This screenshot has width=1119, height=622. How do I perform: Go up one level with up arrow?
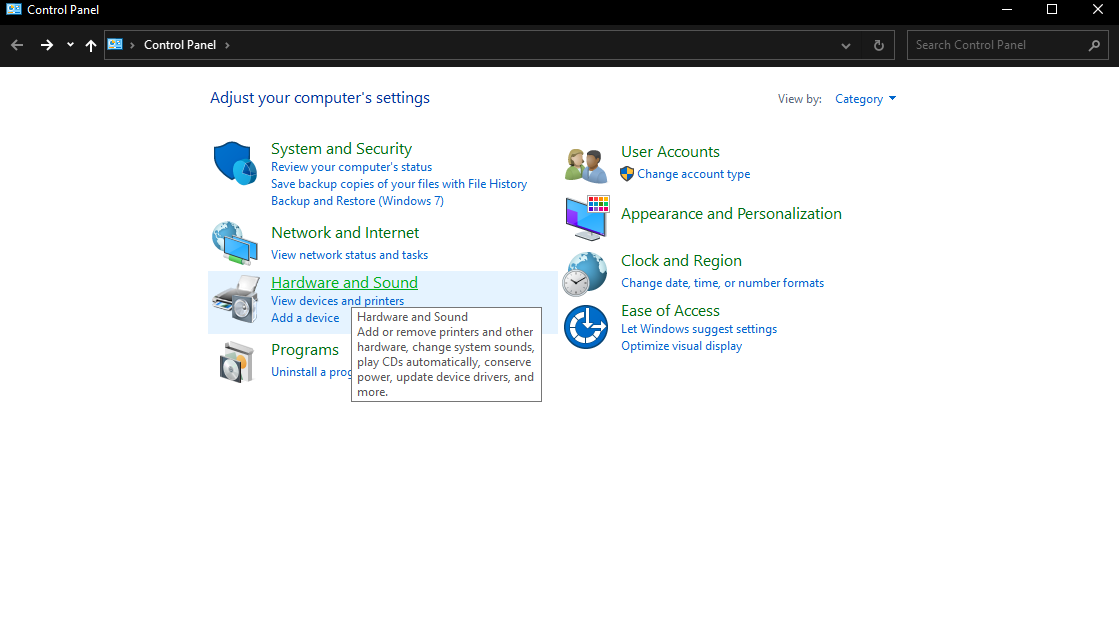pos(91,45)
